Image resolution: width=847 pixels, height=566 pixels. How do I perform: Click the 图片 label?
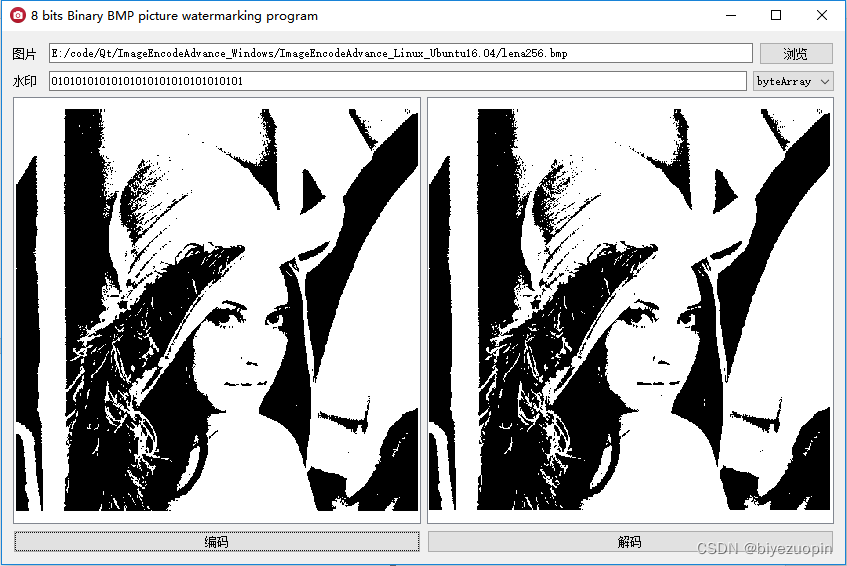click(x=24, y=53)
